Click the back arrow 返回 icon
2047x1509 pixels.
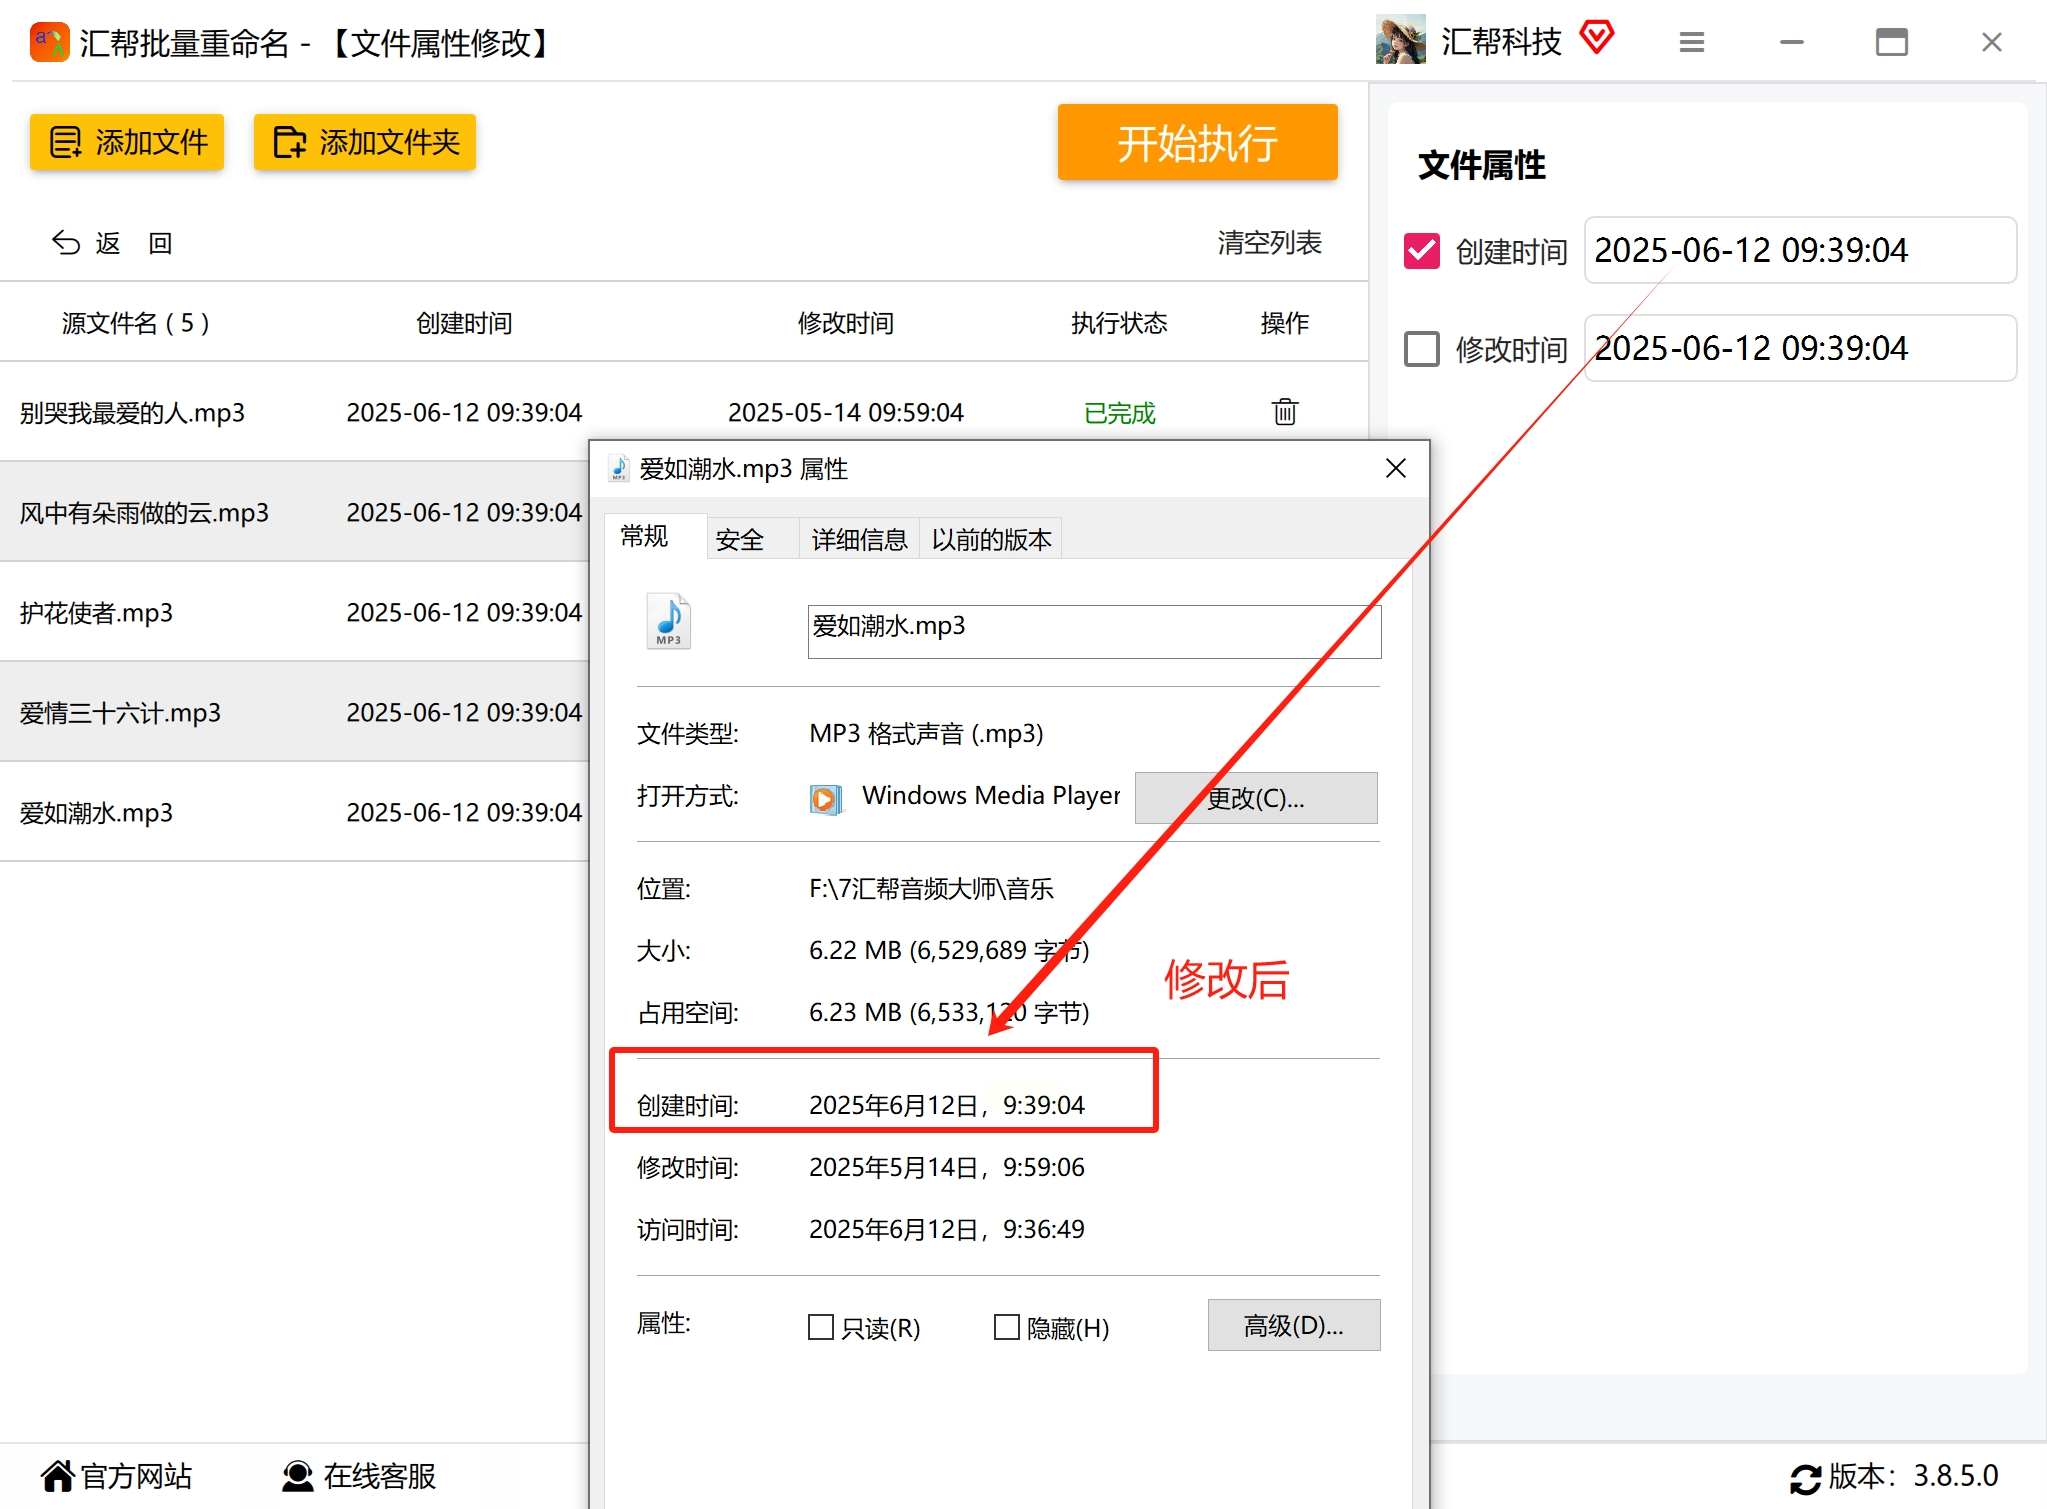tap(66, 243)
